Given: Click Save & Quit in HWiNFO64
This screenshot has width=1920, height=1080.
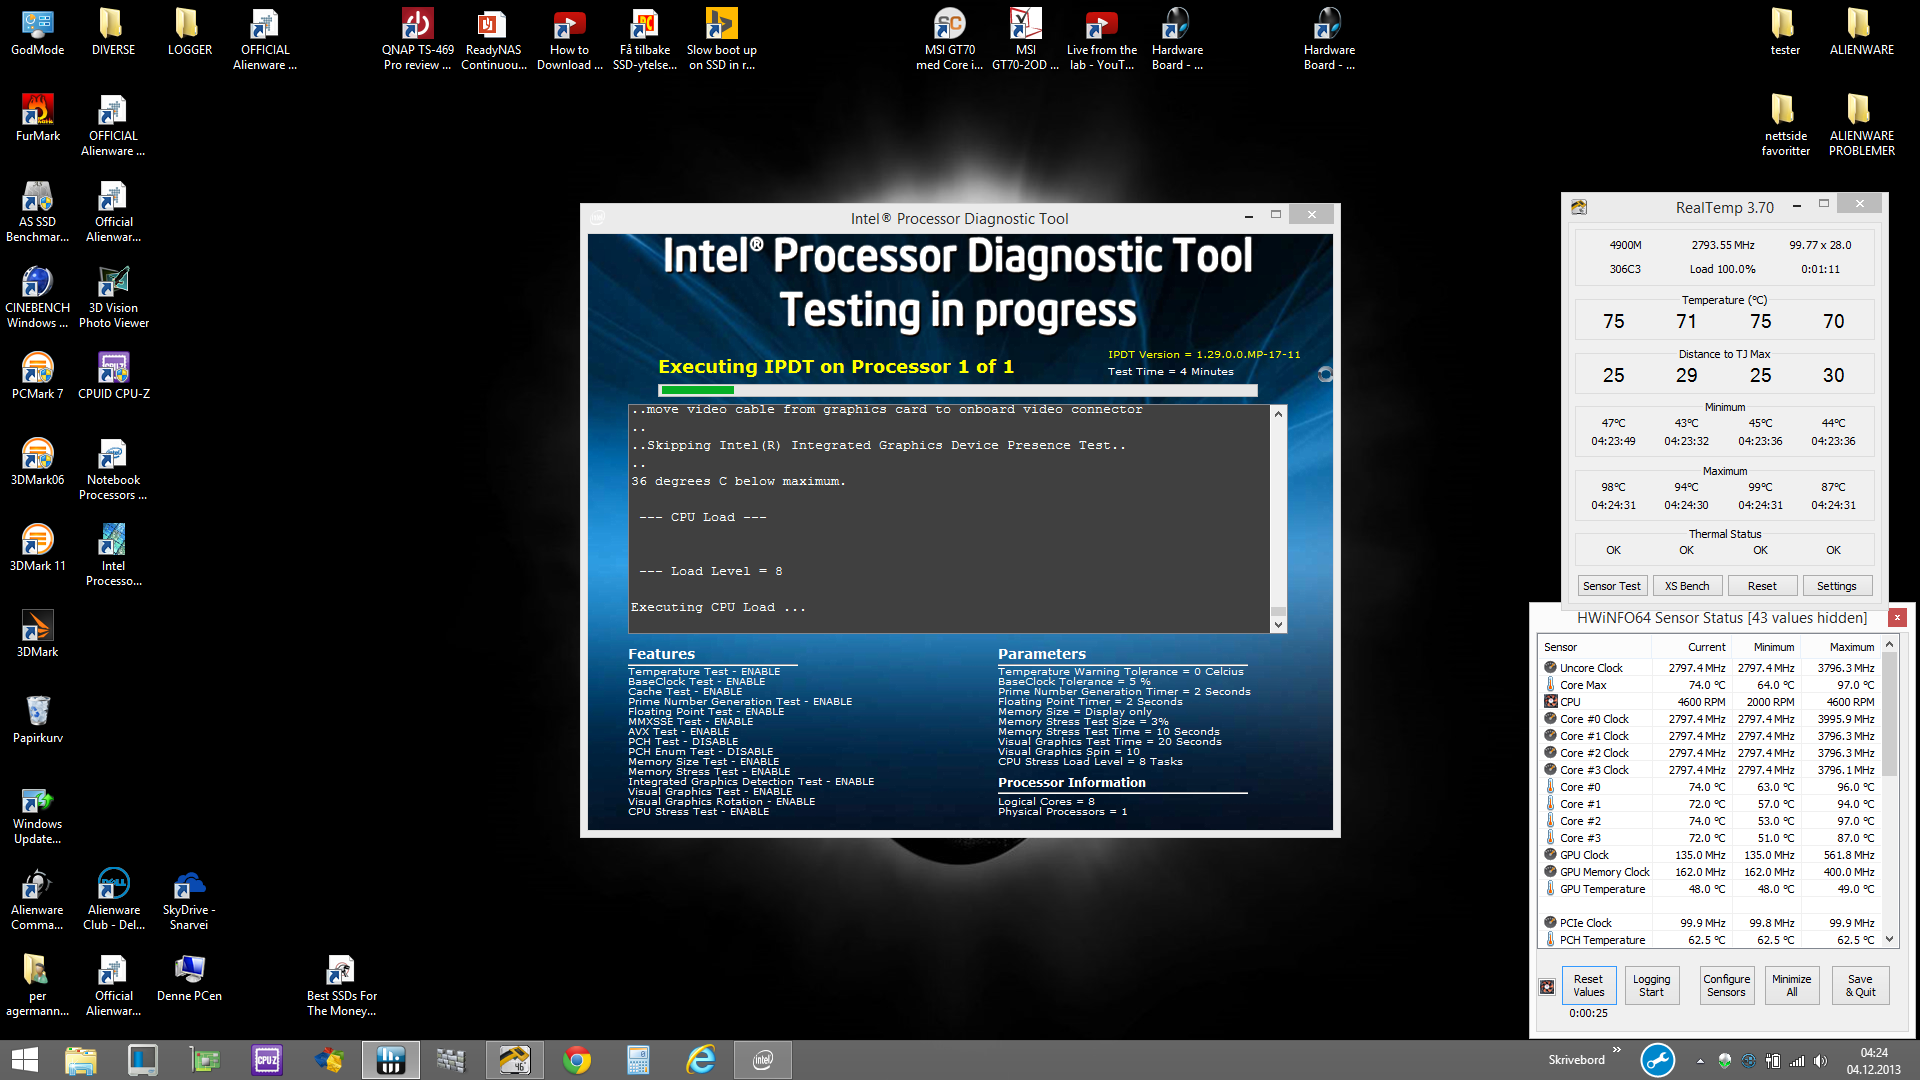Looking at the screenshot, I should coord(1860,986).
